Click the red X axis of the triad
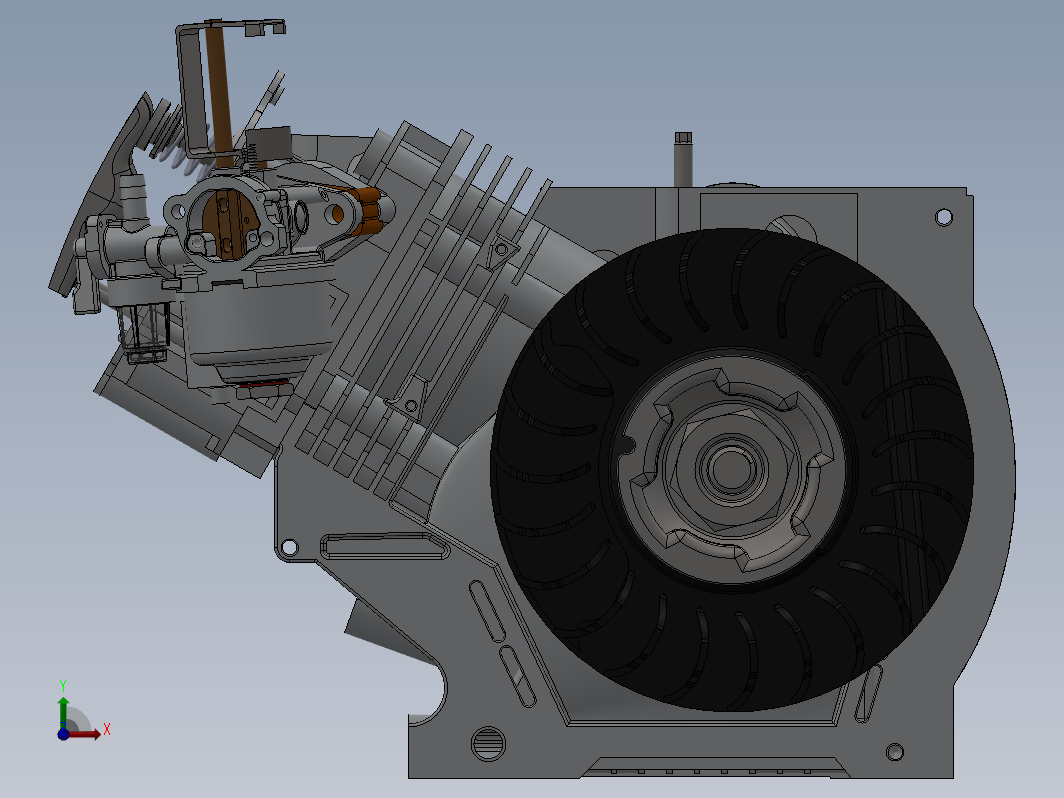This screenshot has width=1064, height=798. coord(85,733)
